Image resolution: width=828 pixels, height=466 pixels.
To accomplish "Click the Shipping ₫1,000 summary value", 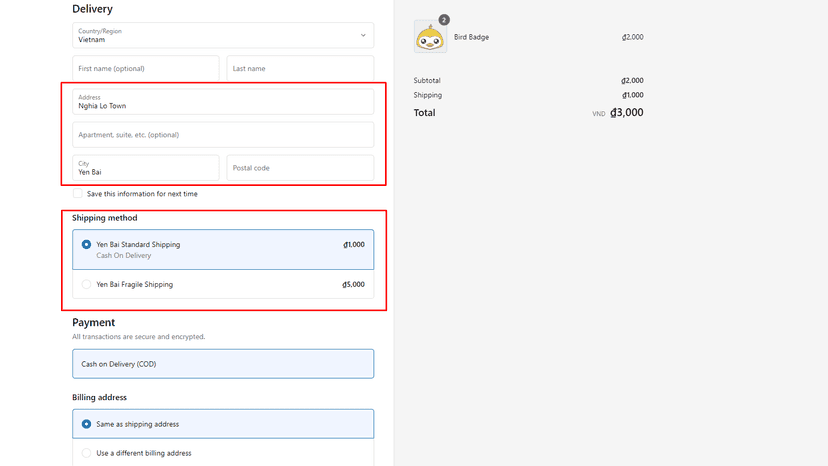I will pos(633,95).
